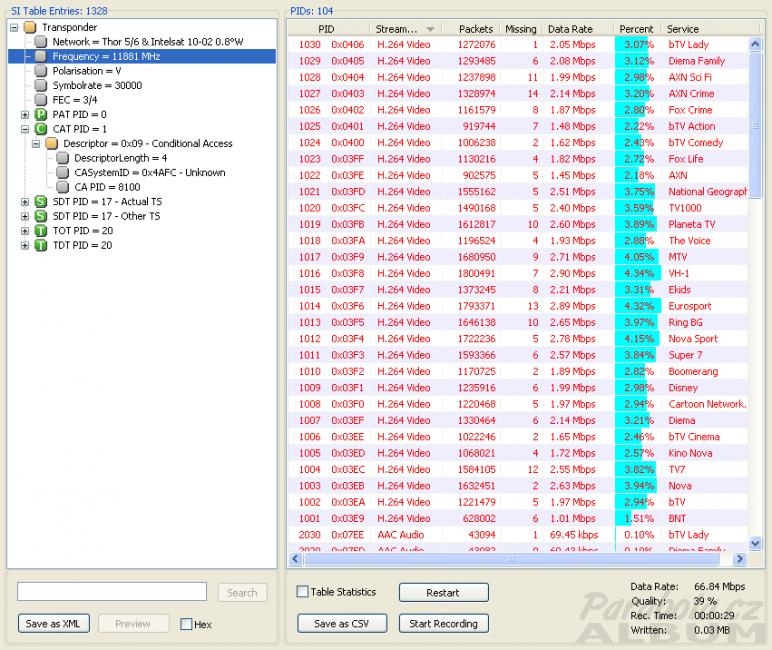Expand SDT PID = 17 Other TS node
Image resolution: width=772 pixels, height=650 pixels.
(x=25, y=216)
